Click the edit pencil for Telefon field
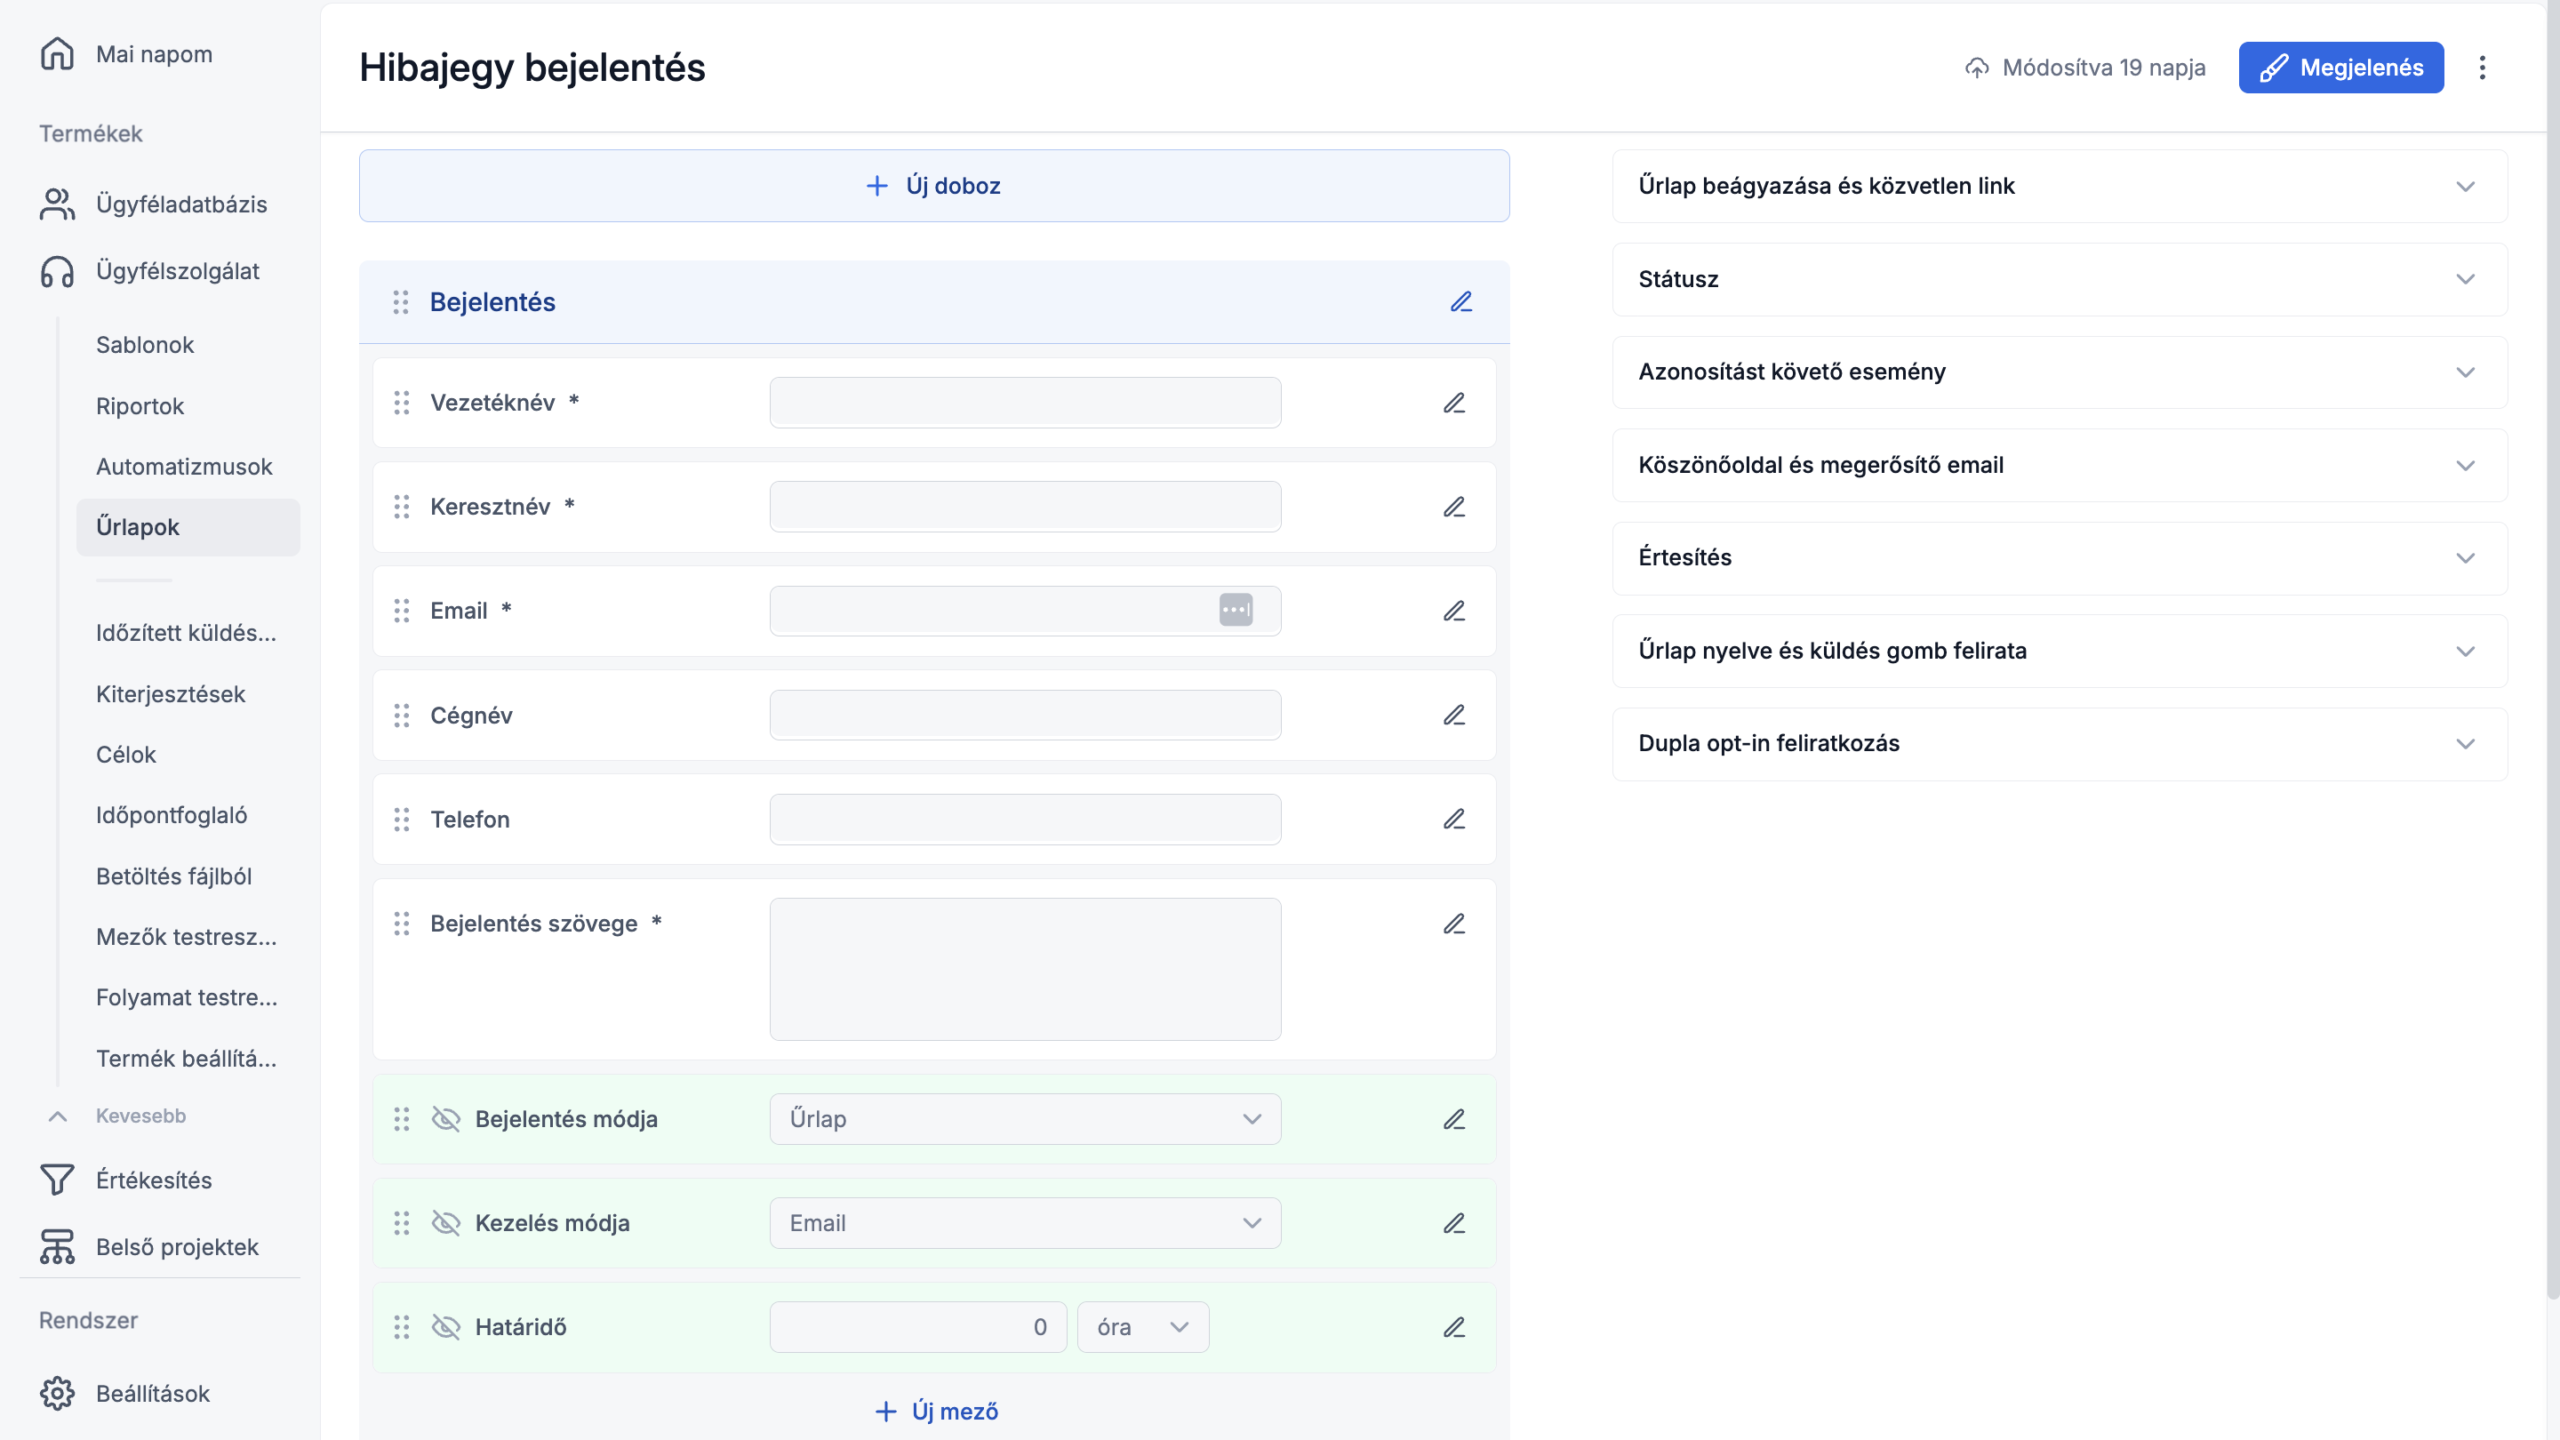Screen dimensions: 2560x1440 coord(1454,820)
